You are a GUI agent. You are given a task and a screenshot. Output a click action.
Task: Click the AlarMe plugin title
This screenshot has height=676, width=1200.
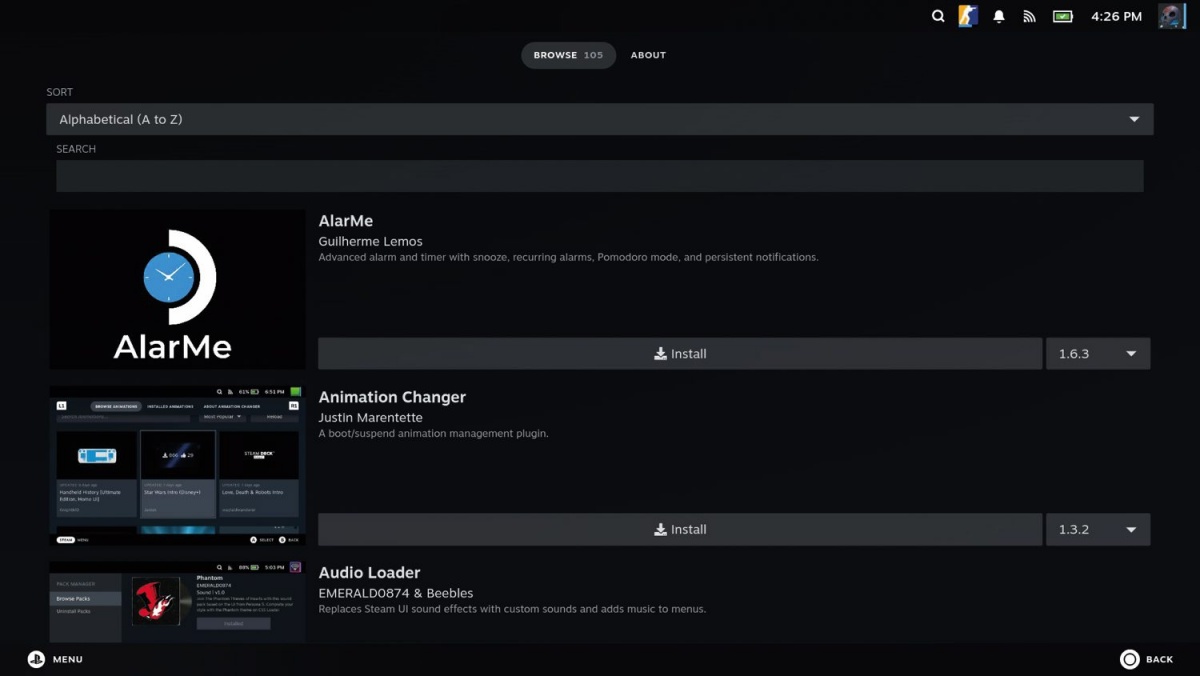coord(346,221)
